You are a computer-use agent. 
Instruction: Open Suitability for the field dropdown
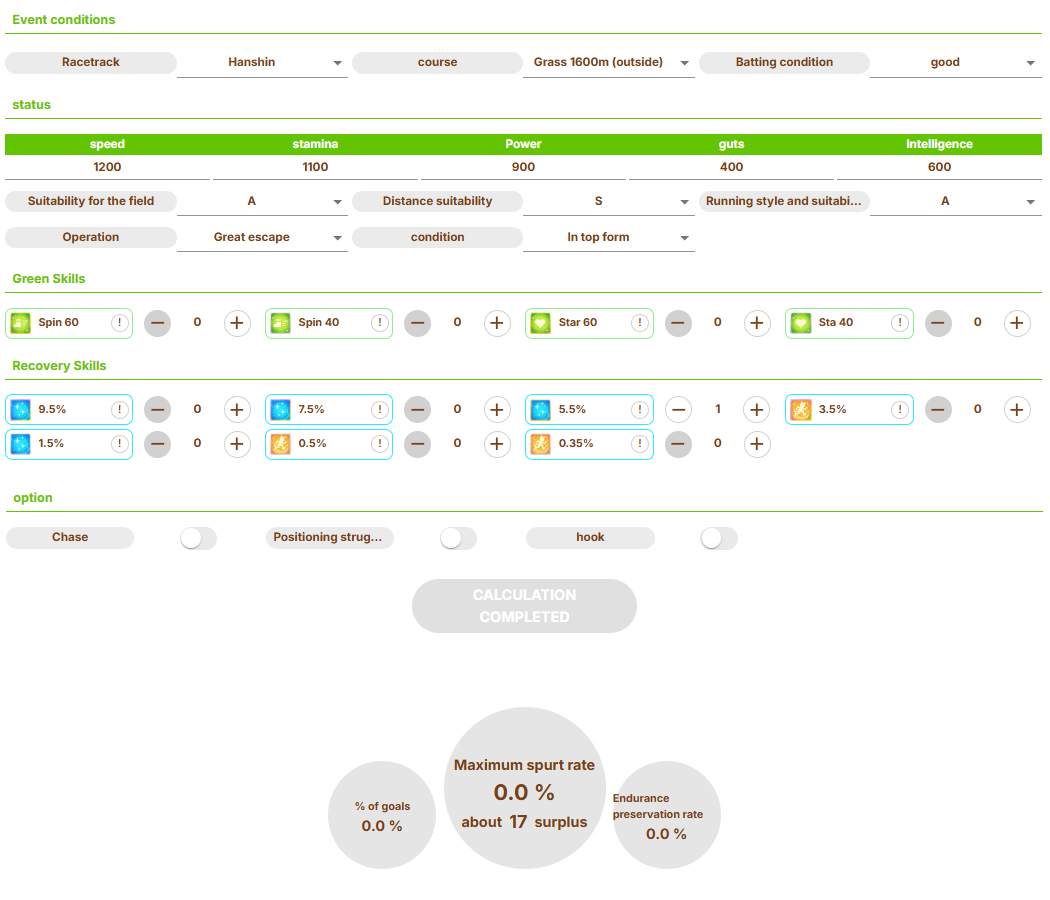click(x=262, y=201)
